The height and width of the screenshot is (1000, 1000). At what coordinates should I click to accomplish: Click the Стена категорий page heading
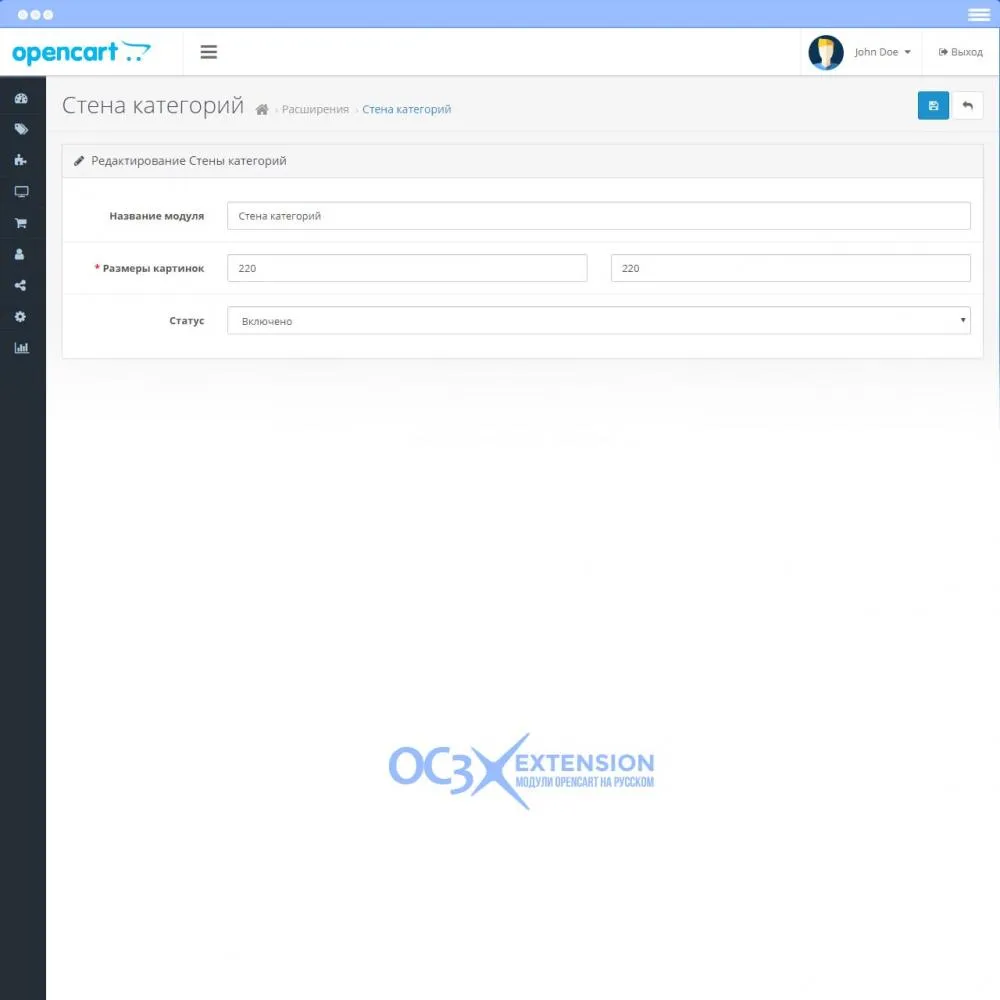[x=152, y=106]
